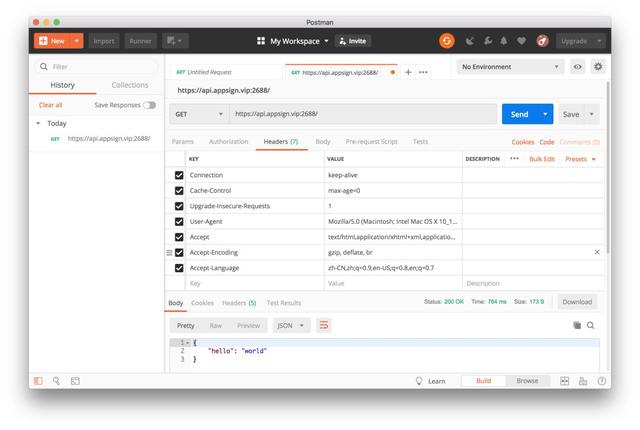Switch to the Params request tab
Image resolution: width=640 pixels, height=430 pixels.
coord(182,142)
